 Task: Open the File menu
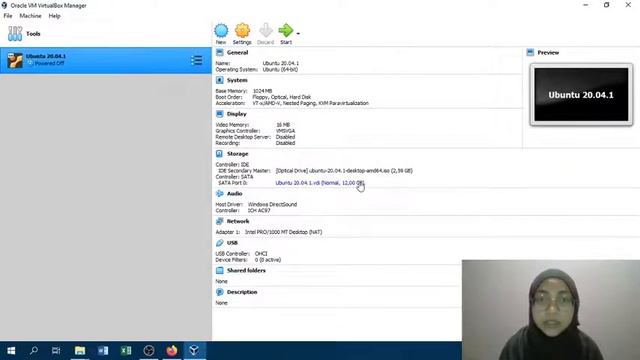point(8,16)
